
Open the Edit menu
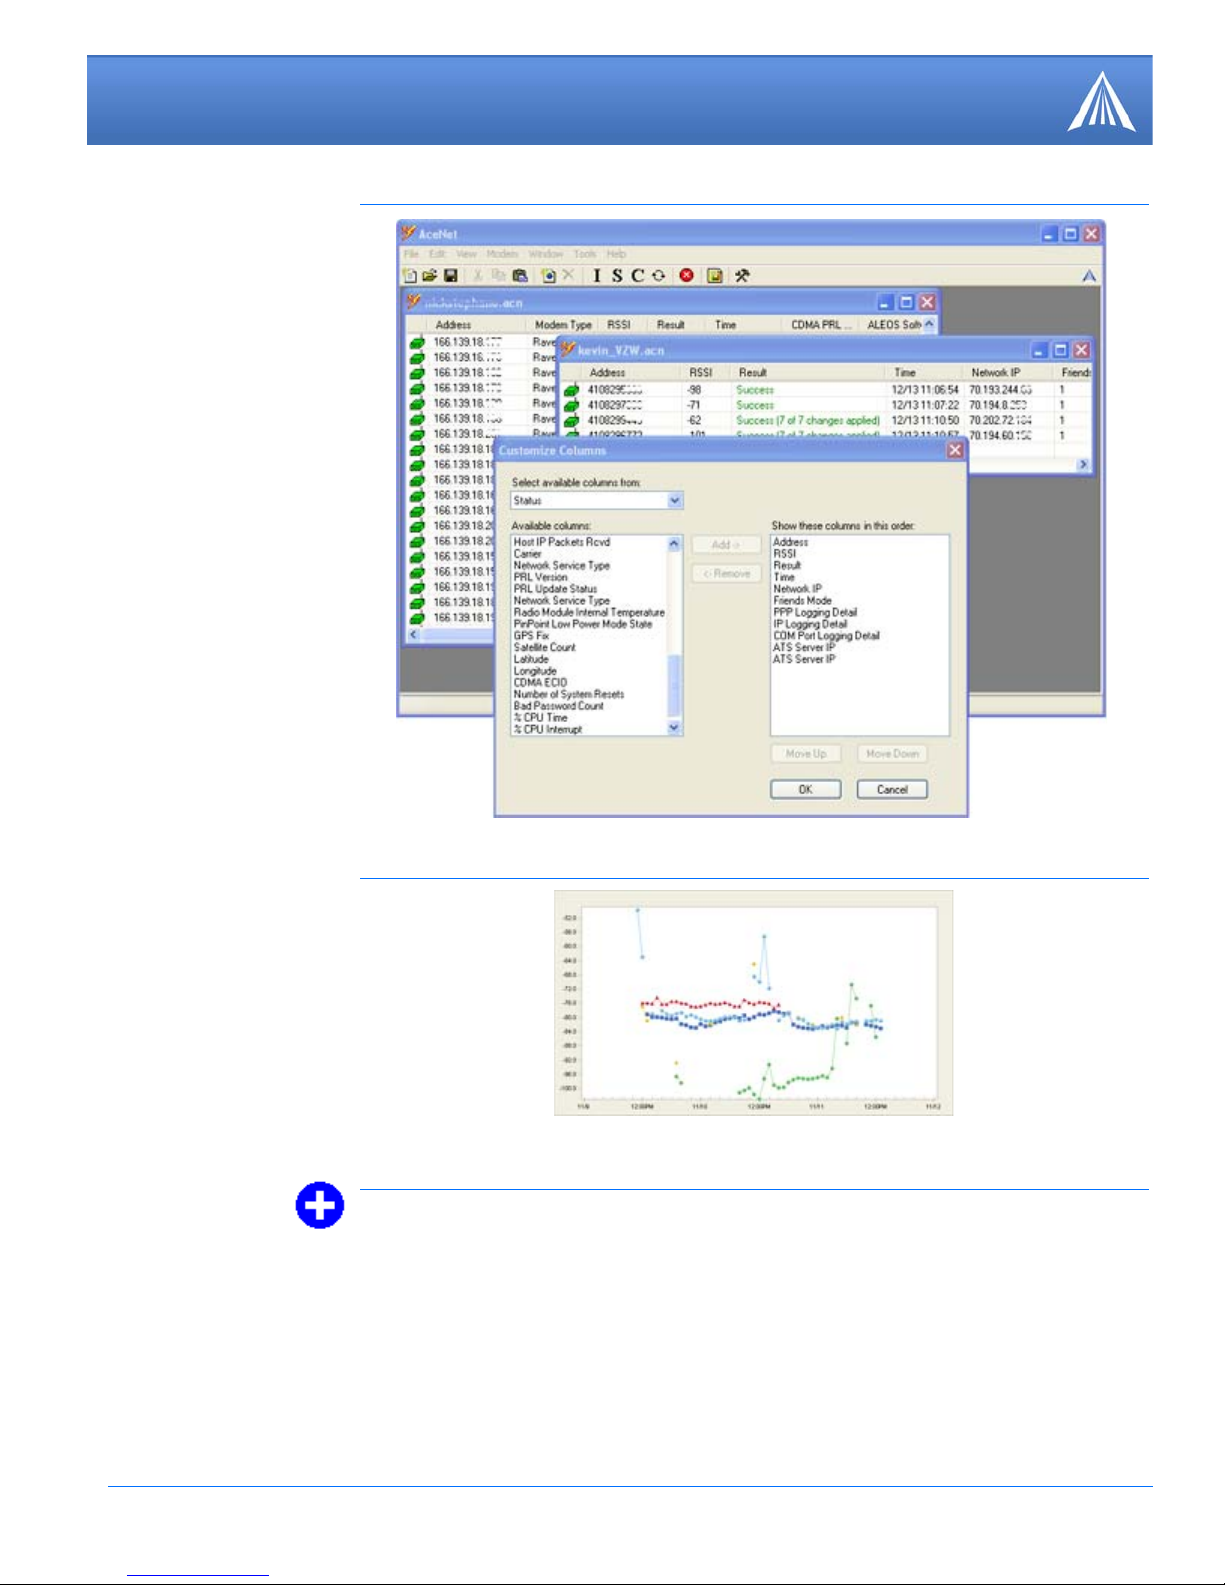(x=438, y=254)
